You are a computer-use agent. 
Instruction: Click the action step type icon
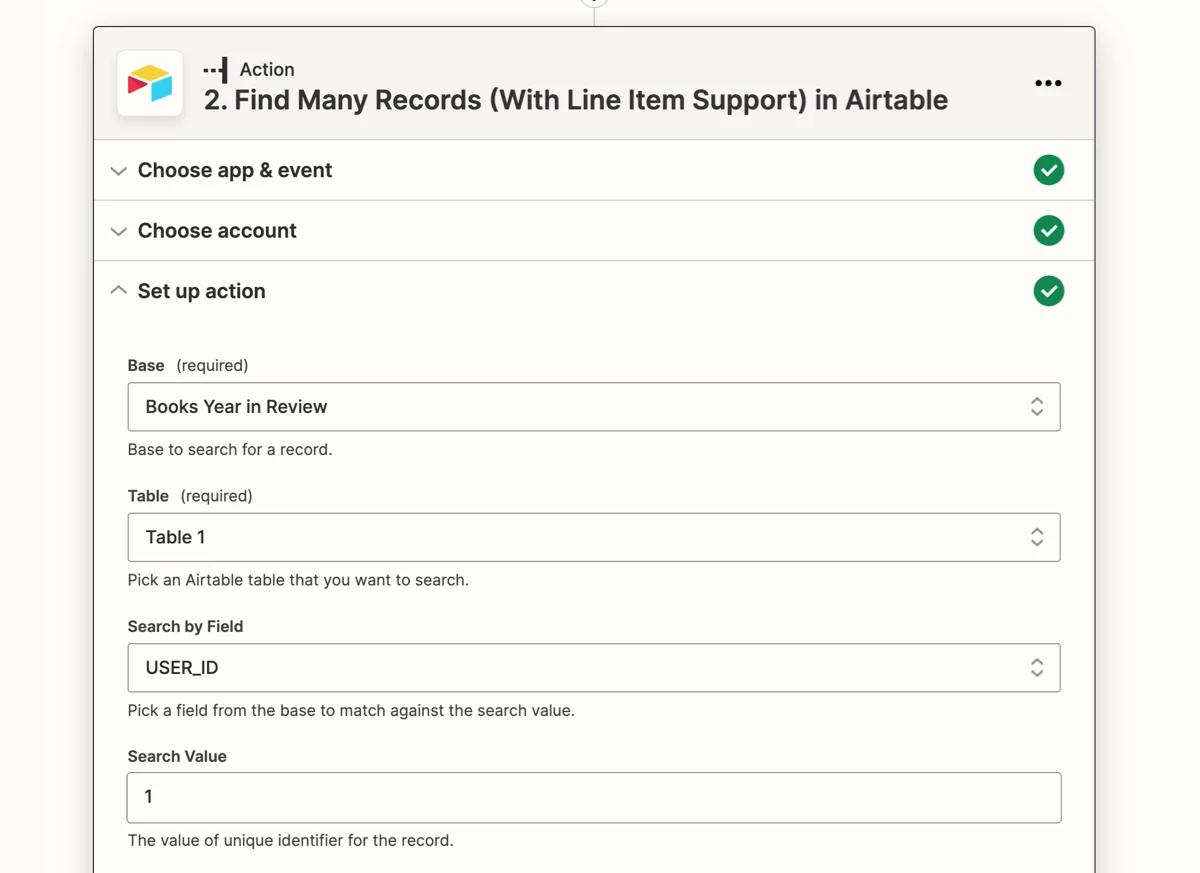pos(215,69)
